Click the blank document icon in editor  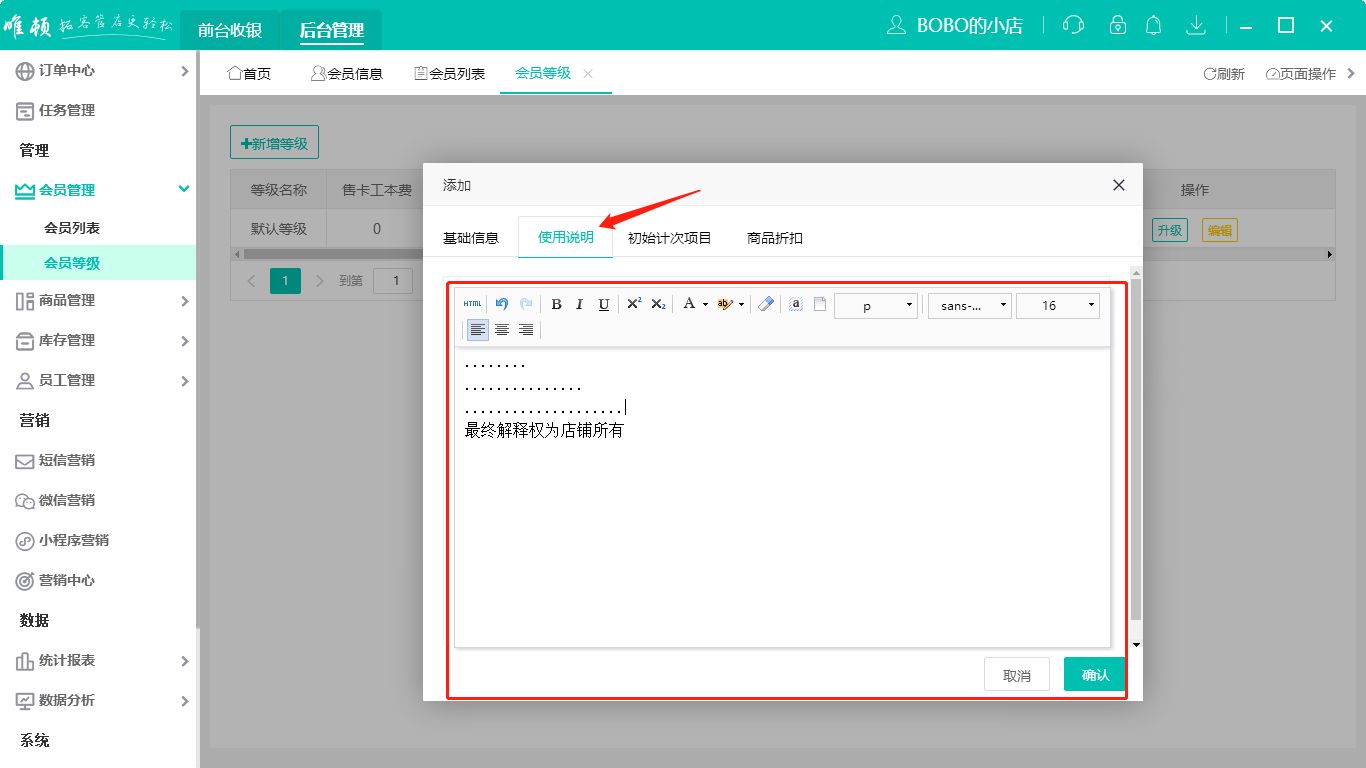tap(819, 304)
